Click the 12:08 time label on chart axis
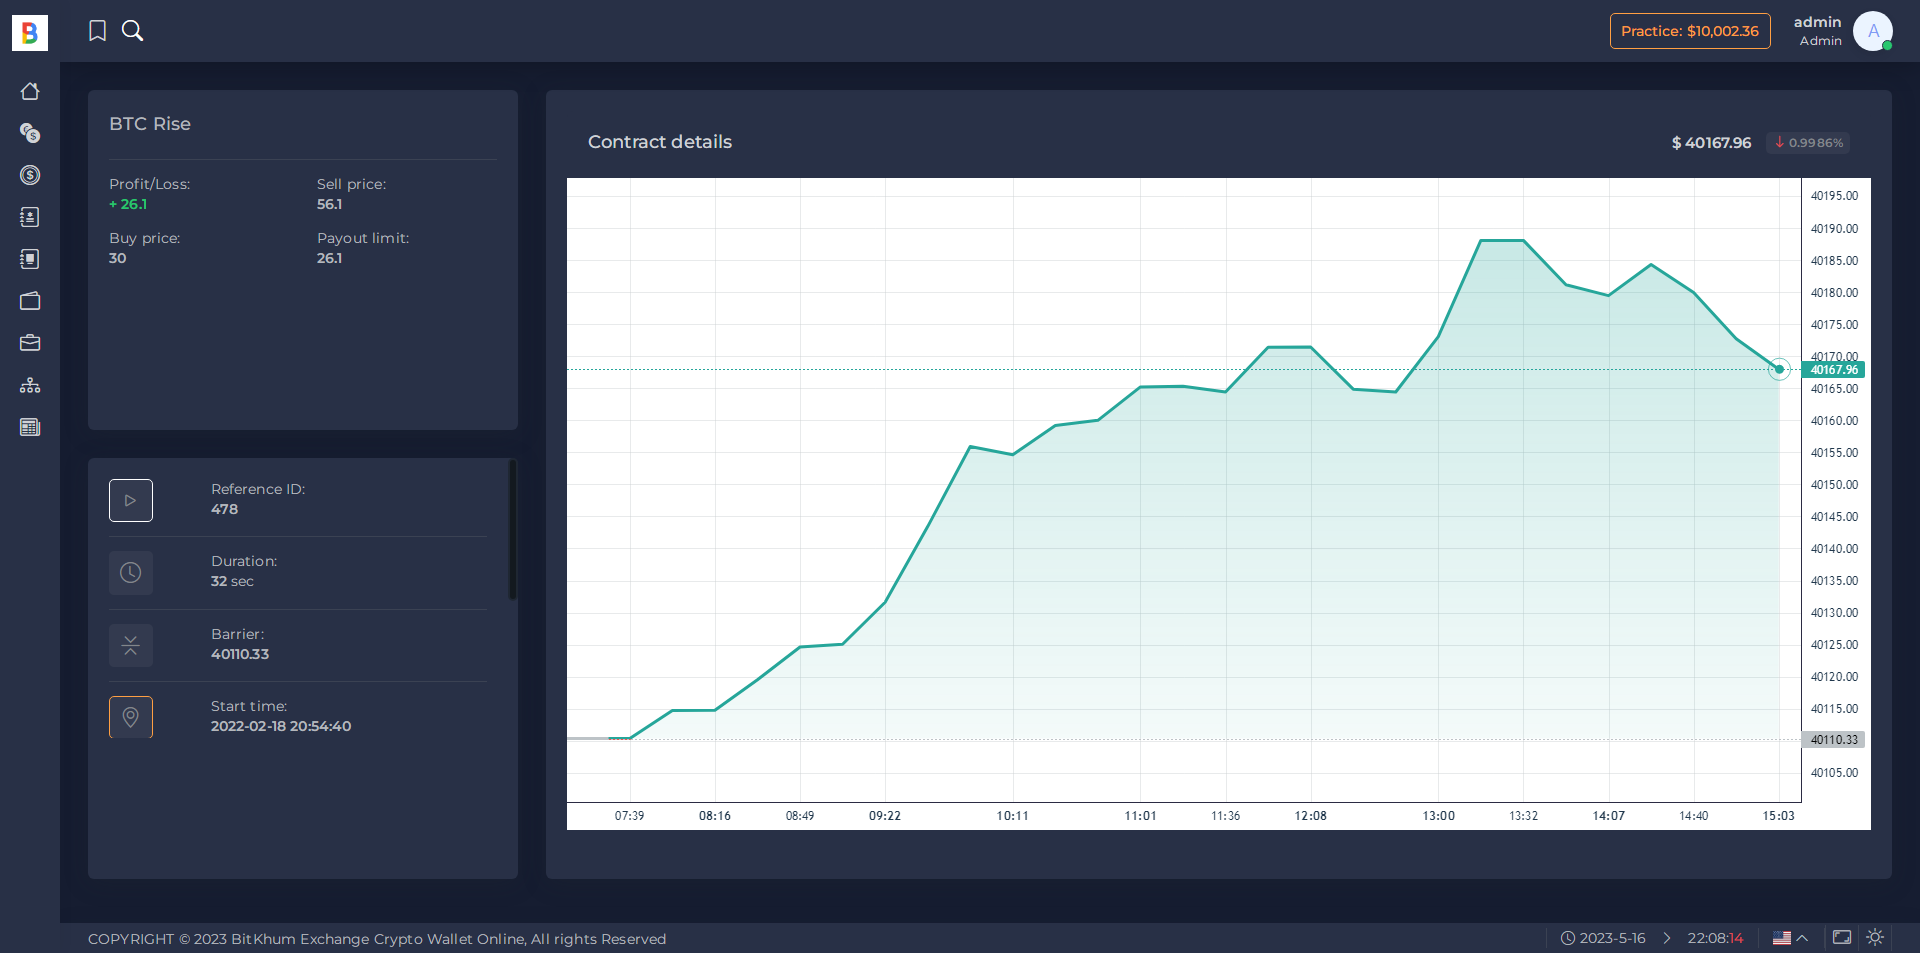 (1311, 816)
